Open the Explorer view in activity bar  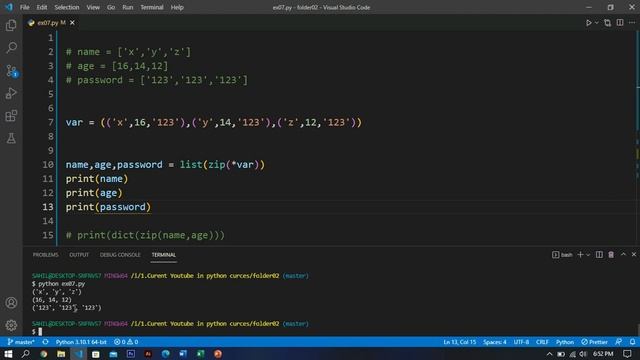click(11, 25)
